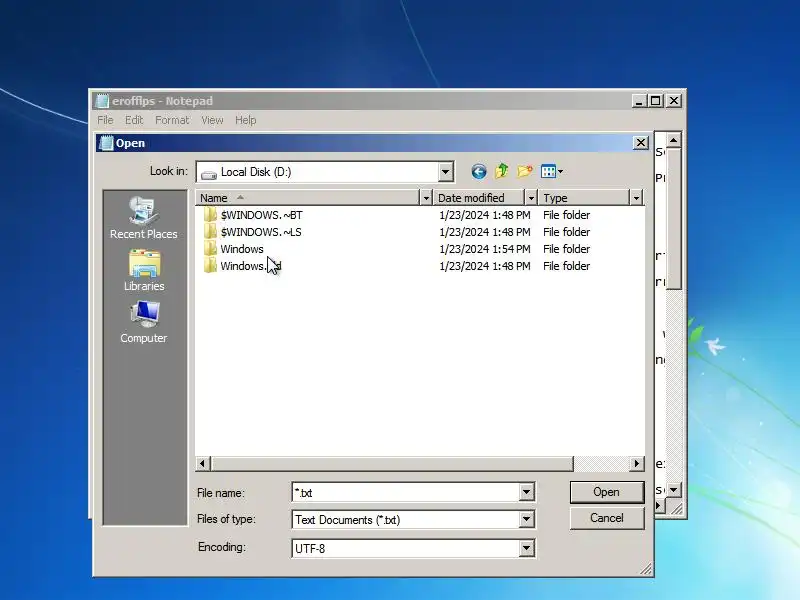Click the Notepad vertical scrollbar thumb
The width and height of the screenshot is (800, 600).
click(673, 219)
